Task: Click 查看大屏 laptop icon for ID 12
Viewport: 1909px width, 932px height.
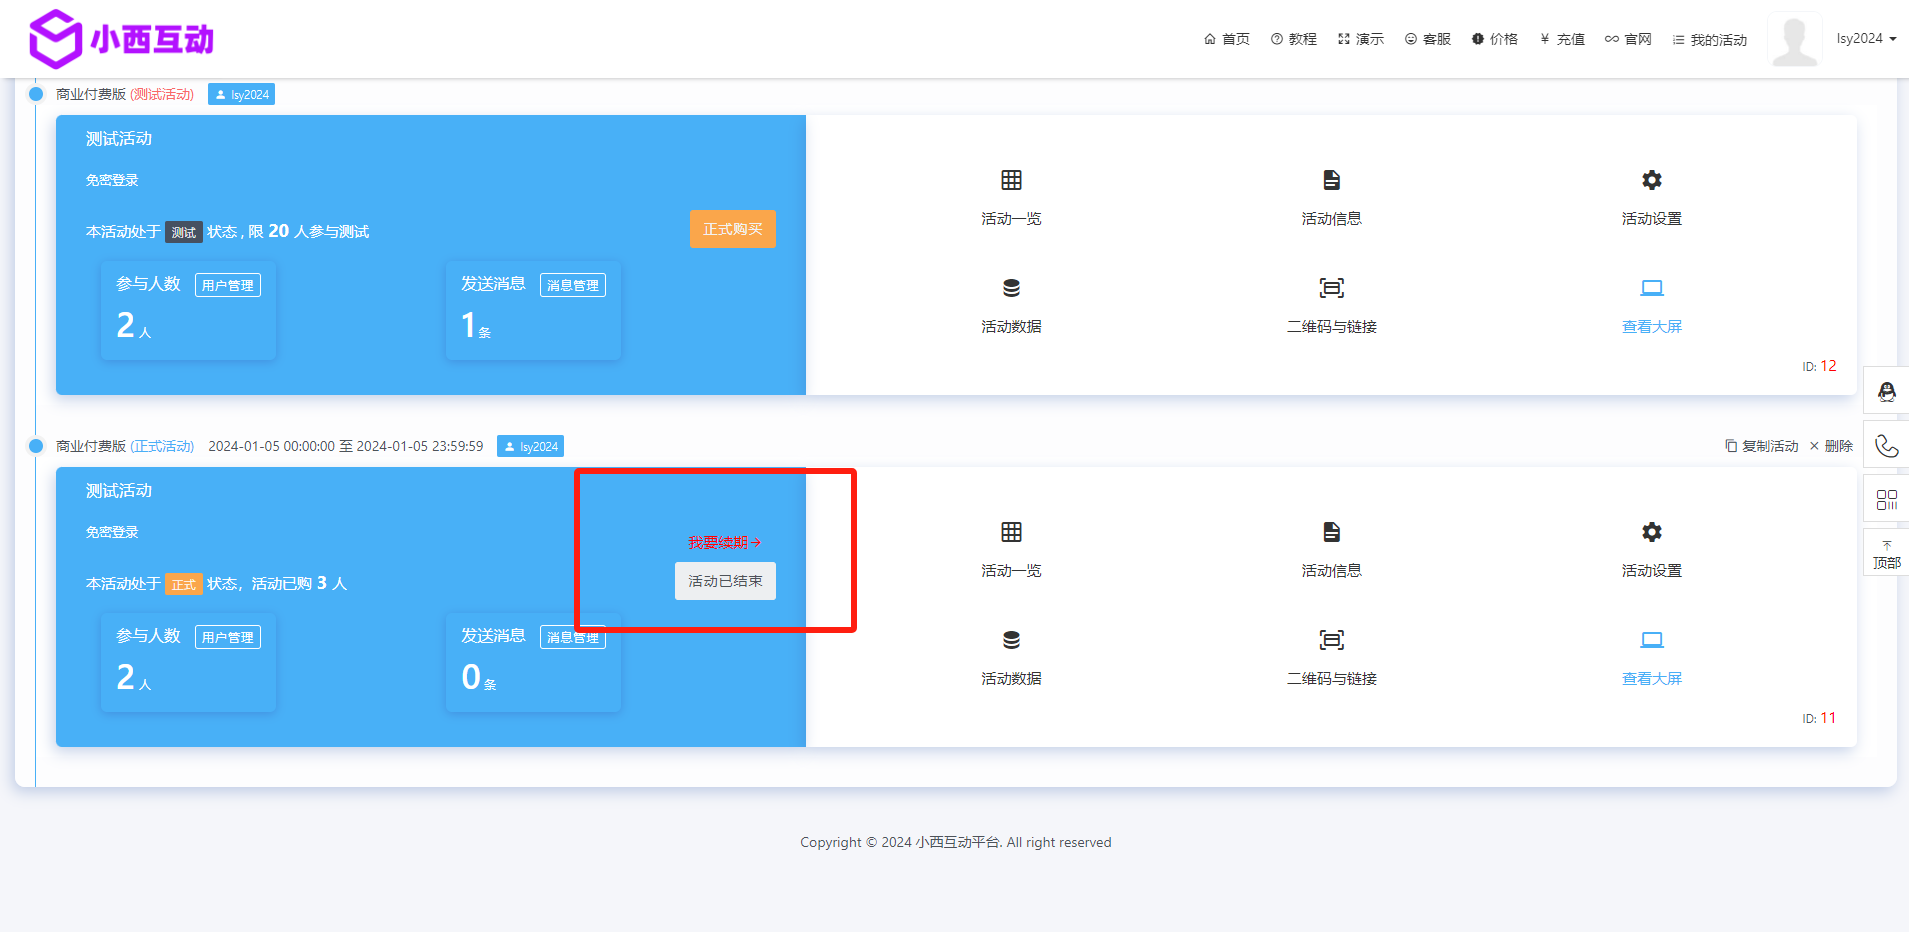Action: (1651, 288)
